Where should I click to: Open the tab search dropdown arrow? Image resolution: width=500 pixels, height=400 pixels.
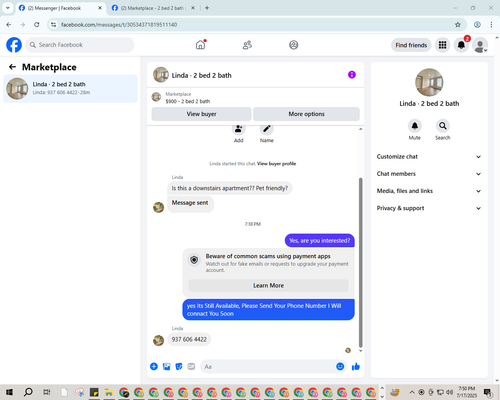coord(8,8)
